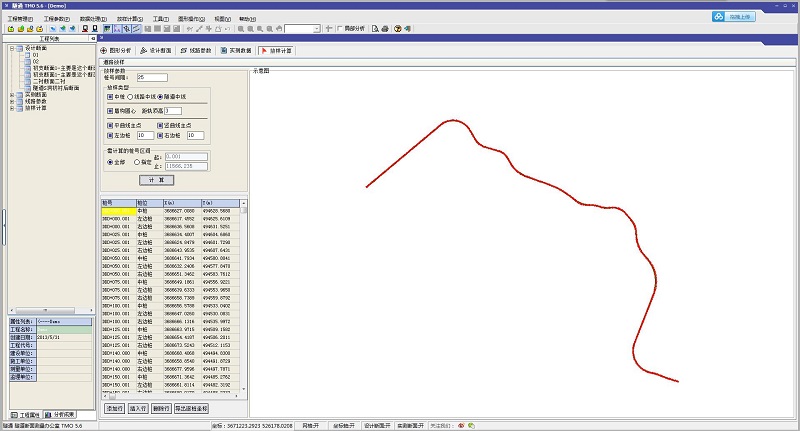Switch to the 实测数据 tab
This screenshot has width=800, height=431.
236,50
